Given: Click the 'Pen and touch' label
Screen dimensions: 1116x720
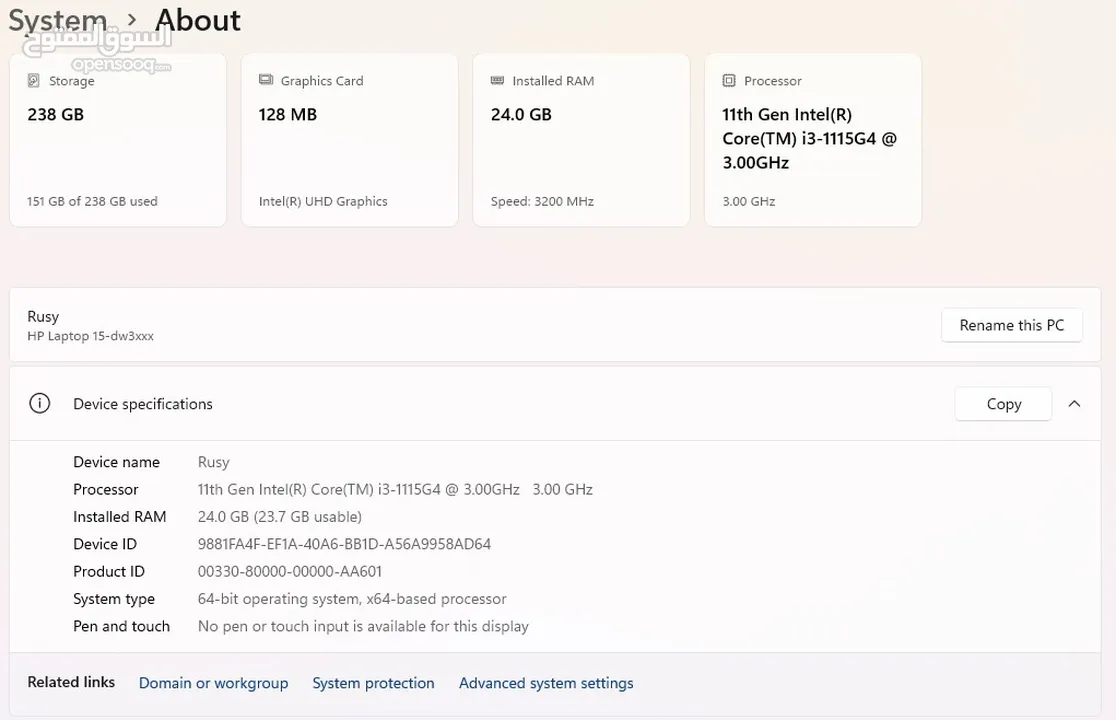Looking at the screenshot, I should pos(122,627).
